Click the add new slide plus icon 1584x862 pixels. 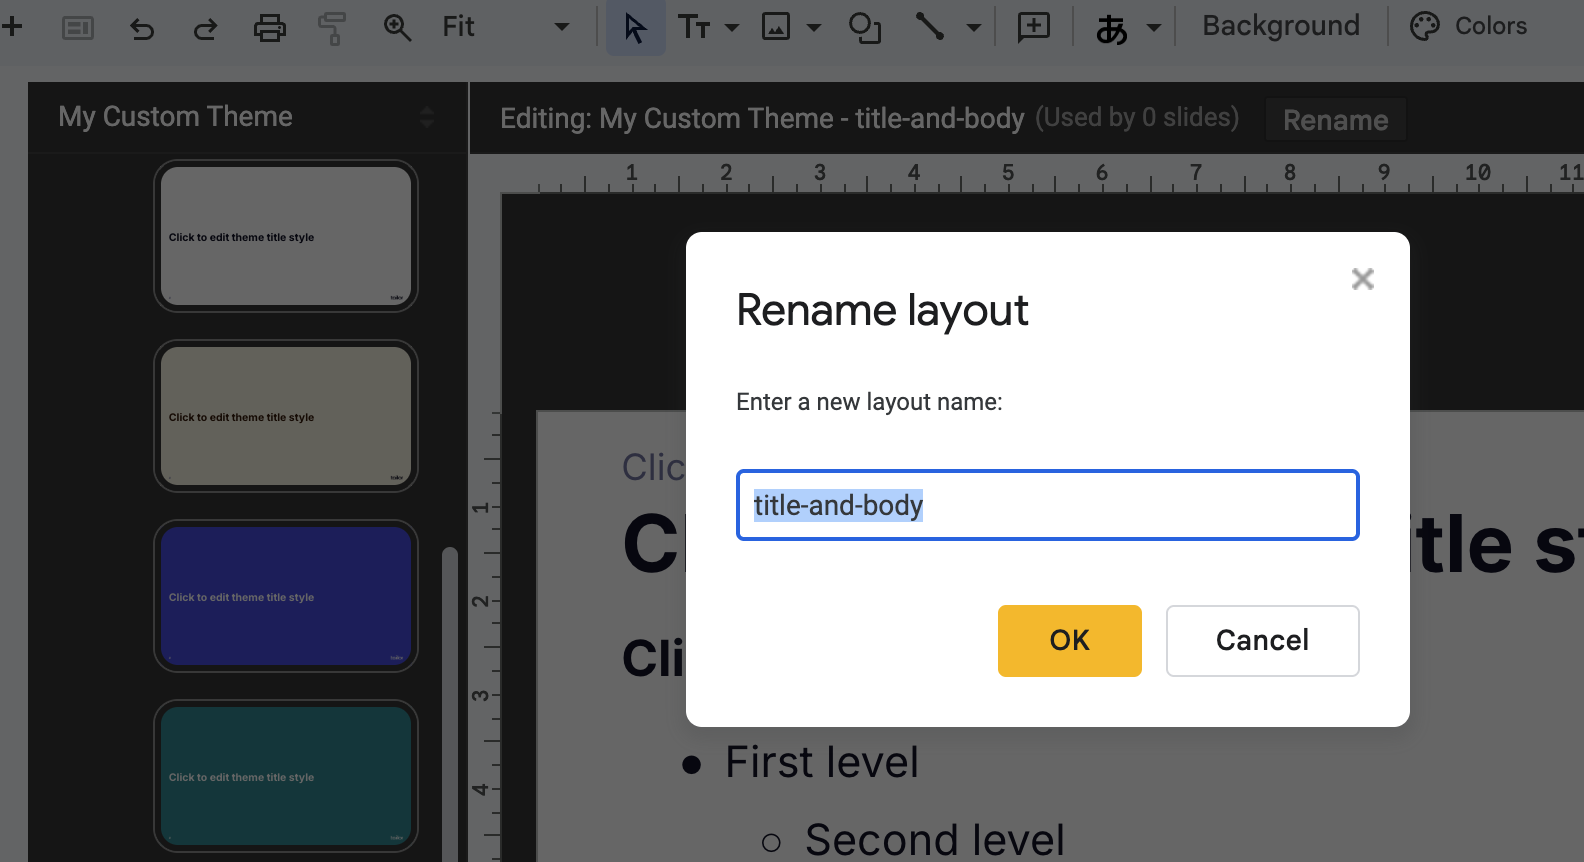coord(12,26)
